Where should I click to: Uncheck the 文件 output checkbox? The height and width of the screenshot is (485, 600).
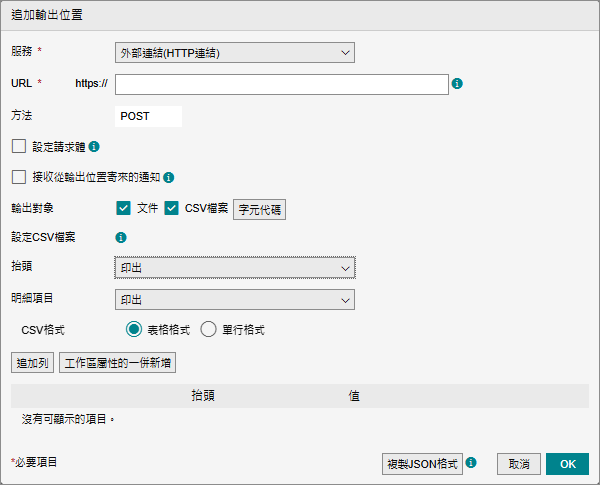(x=124, y=208)
